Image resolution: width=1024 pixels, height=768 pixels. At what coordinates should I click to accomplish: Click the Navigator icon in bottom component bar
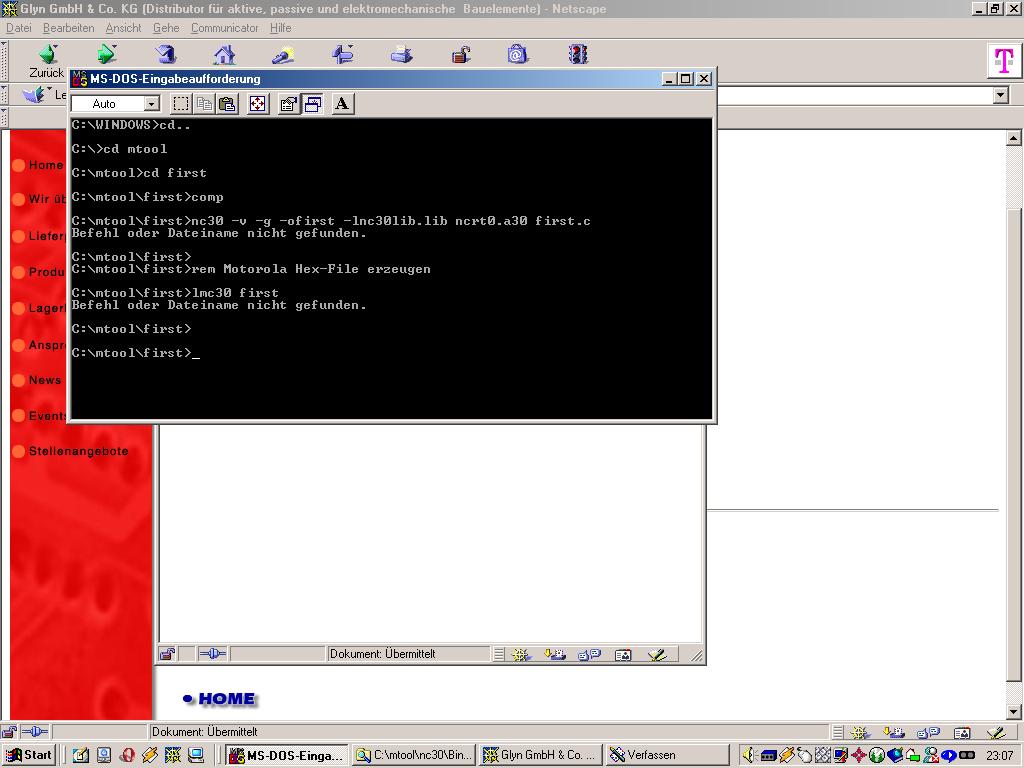(x=859, y=733)
